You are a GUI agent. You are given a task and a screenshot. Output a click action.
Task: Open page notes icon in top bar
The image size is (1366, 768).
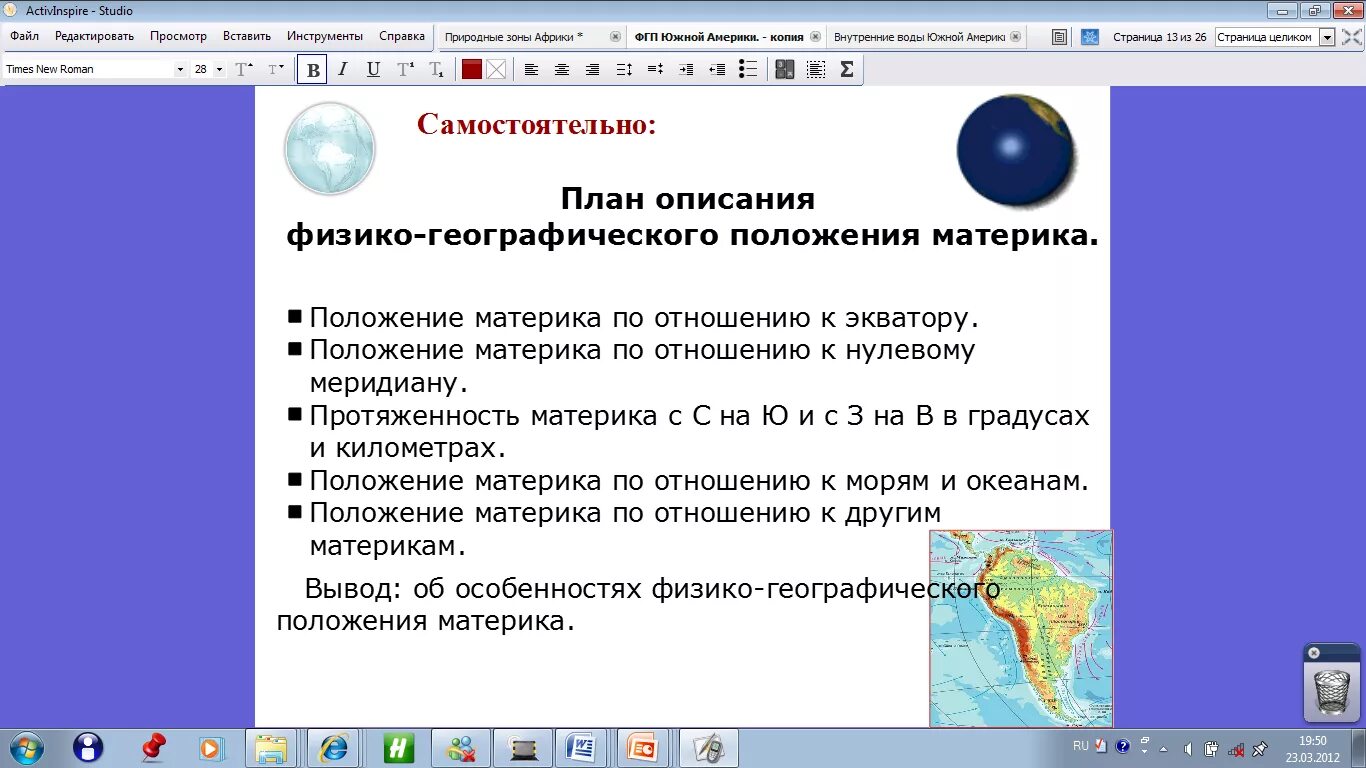(1060, 37)
